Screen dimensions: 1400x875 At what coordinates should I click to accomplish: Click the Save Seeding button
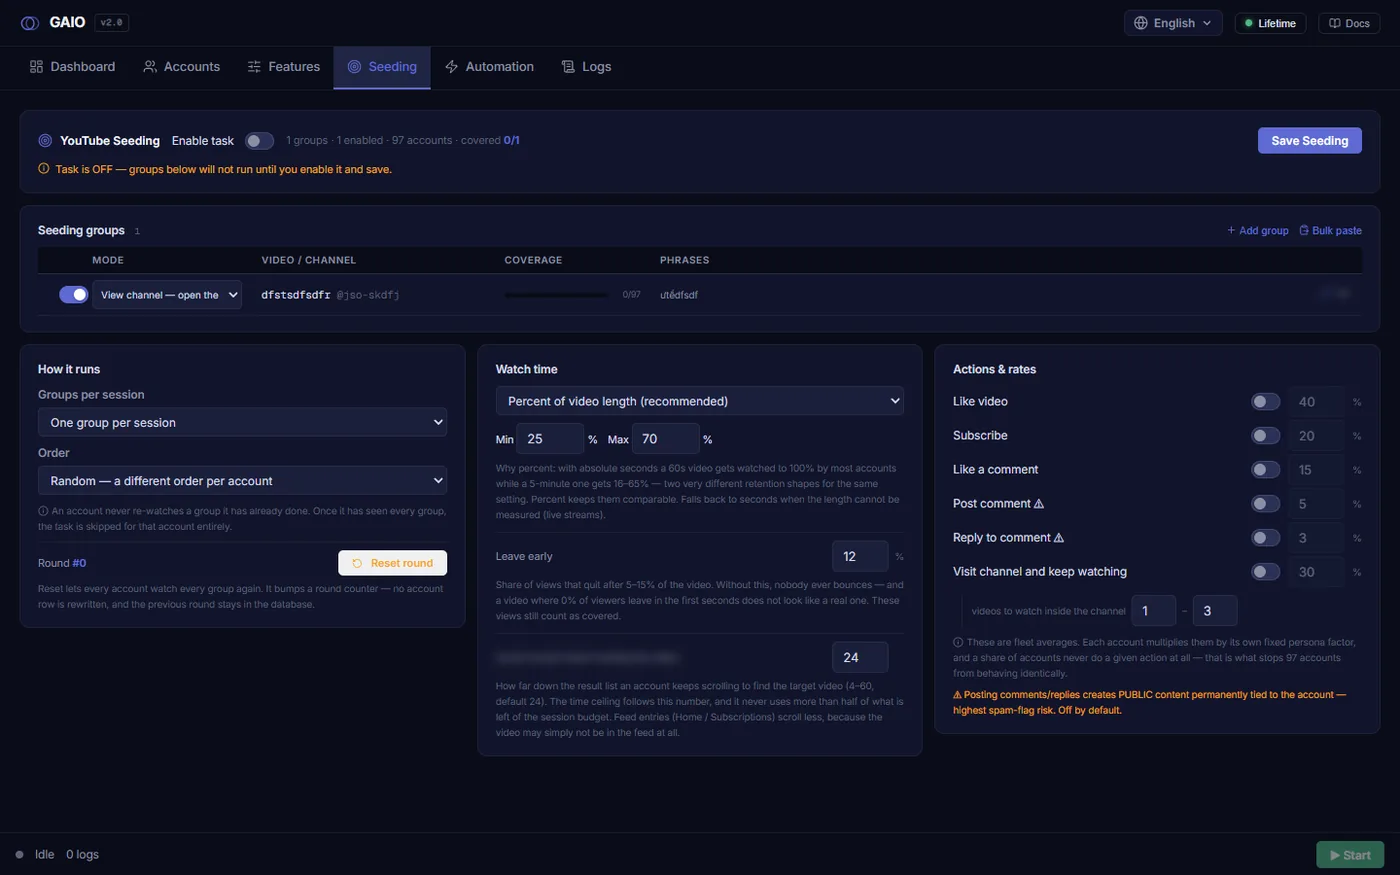tap(1310, 141)
